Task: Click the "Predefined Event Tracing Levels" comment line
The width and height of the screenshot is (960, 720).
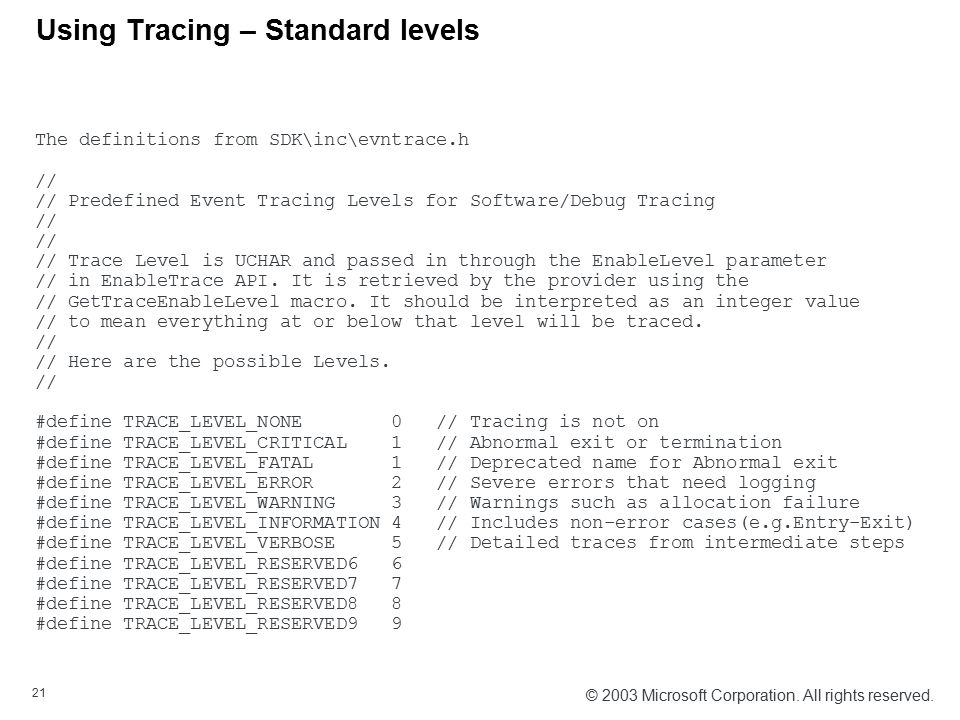Action: 375,201
